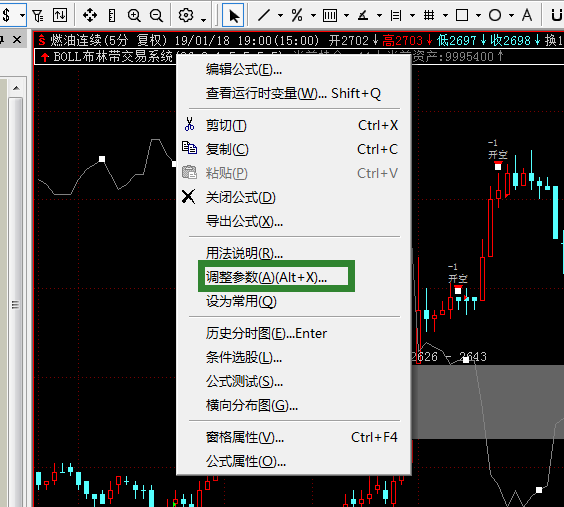Choose 查看运行时变量(W) menu entry

click(x=294, y=93)
